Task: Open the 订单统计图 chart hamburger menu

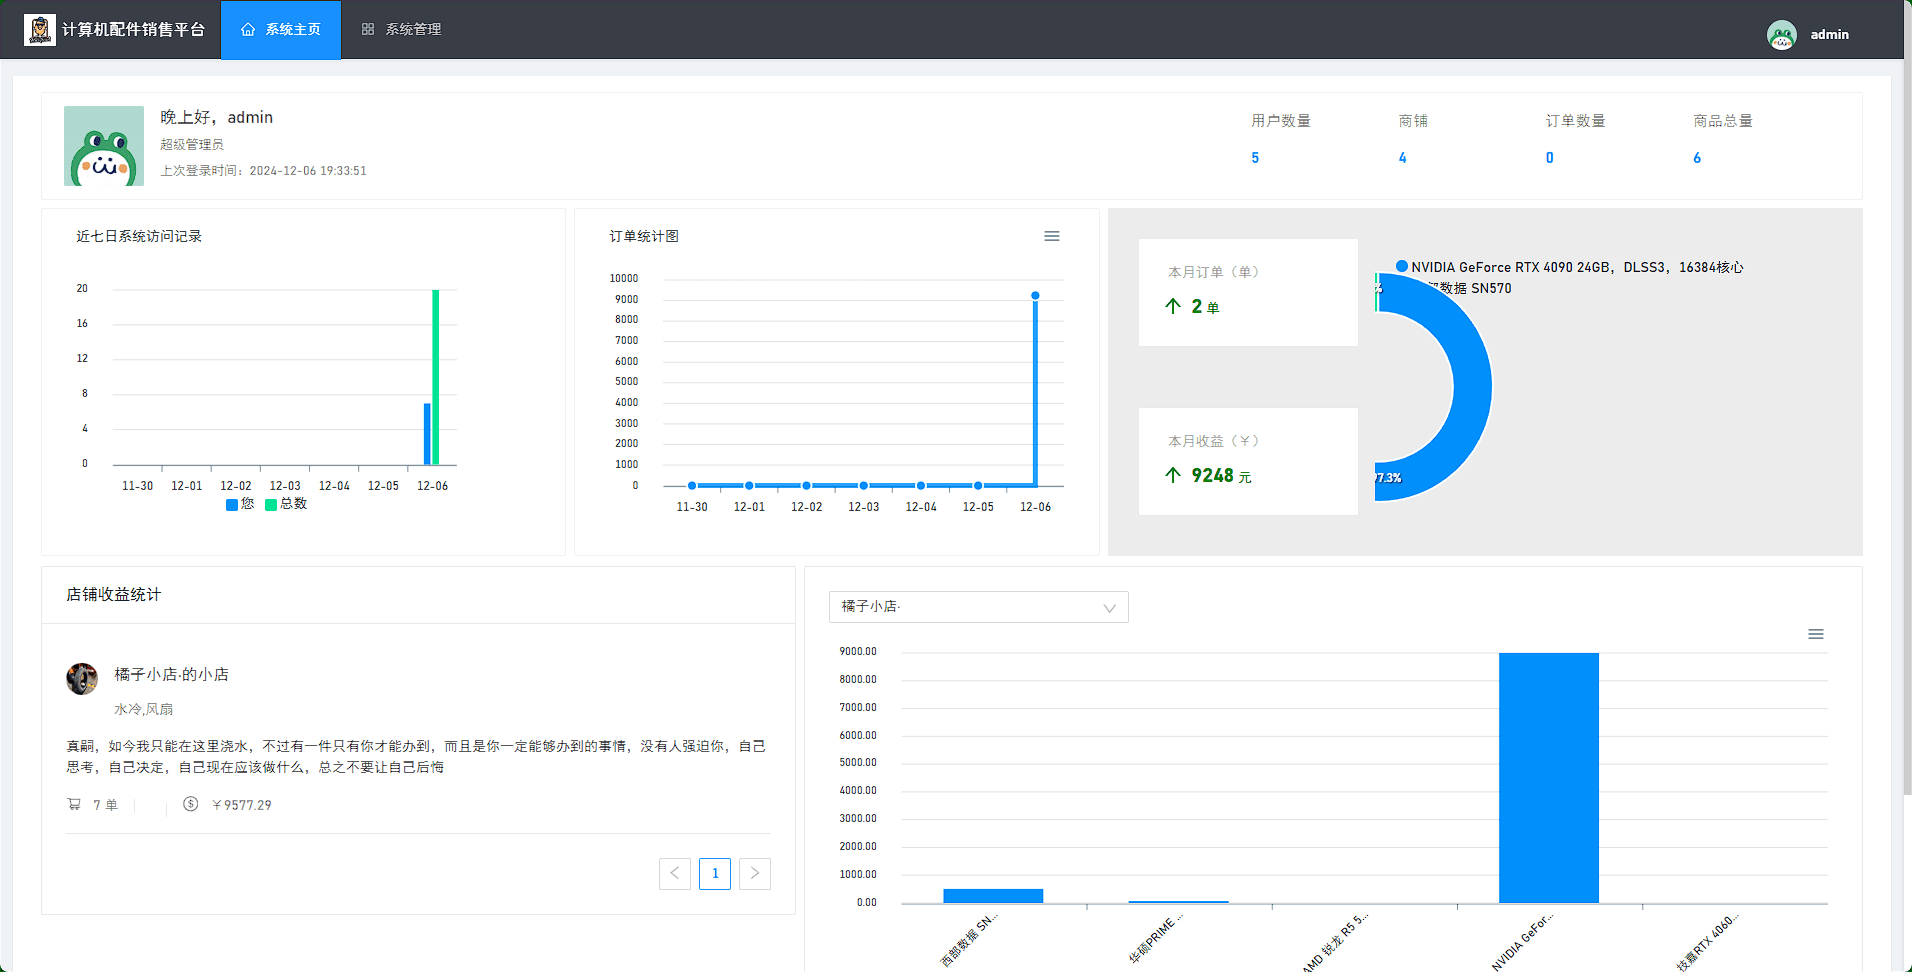Action: pyautogui.click(x=1052, y=236)
